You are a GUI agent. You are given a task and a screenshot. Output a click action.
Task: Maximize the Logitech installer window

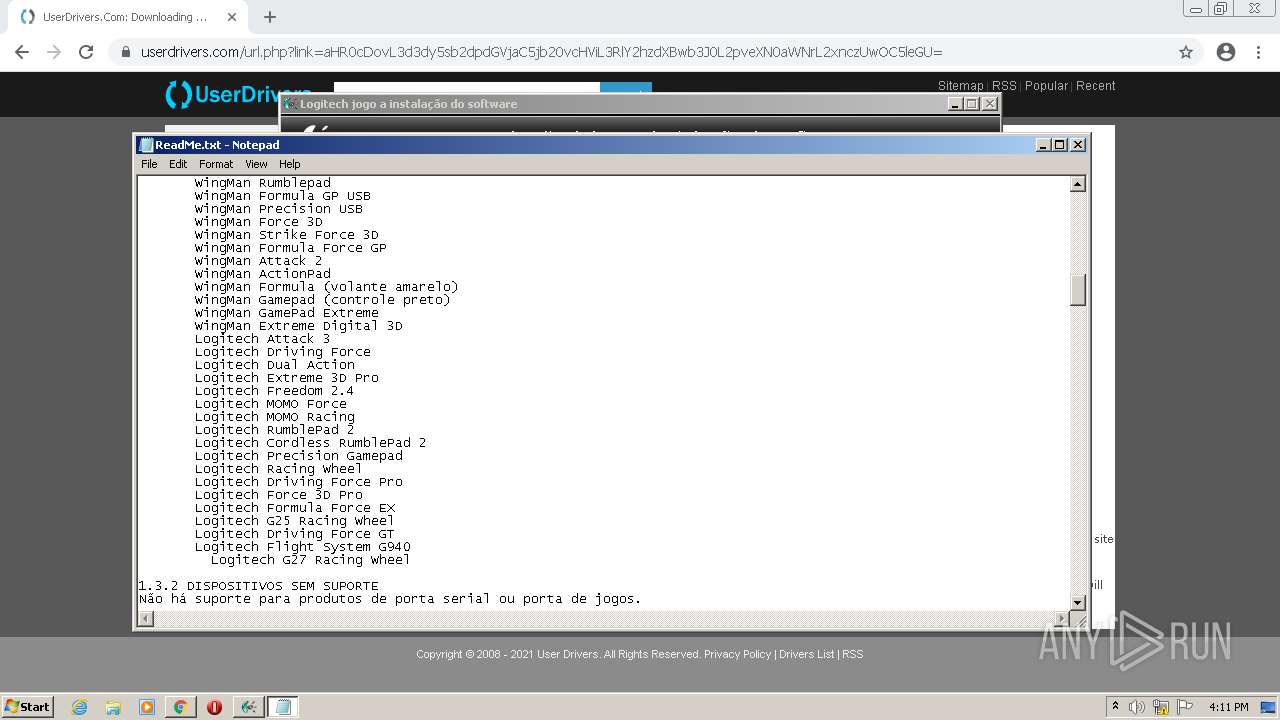click(x=972, y=104)
